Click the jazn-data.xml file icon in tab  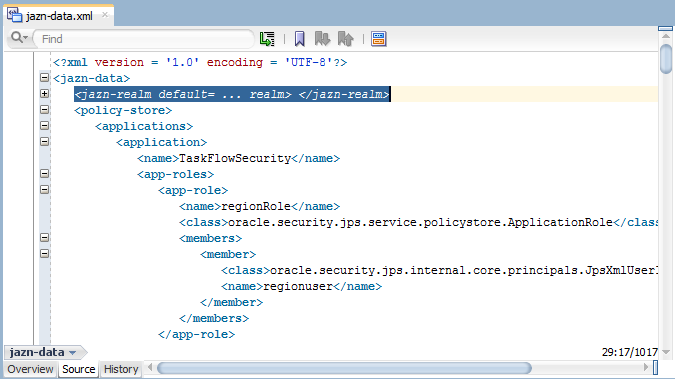click(14, 15)
